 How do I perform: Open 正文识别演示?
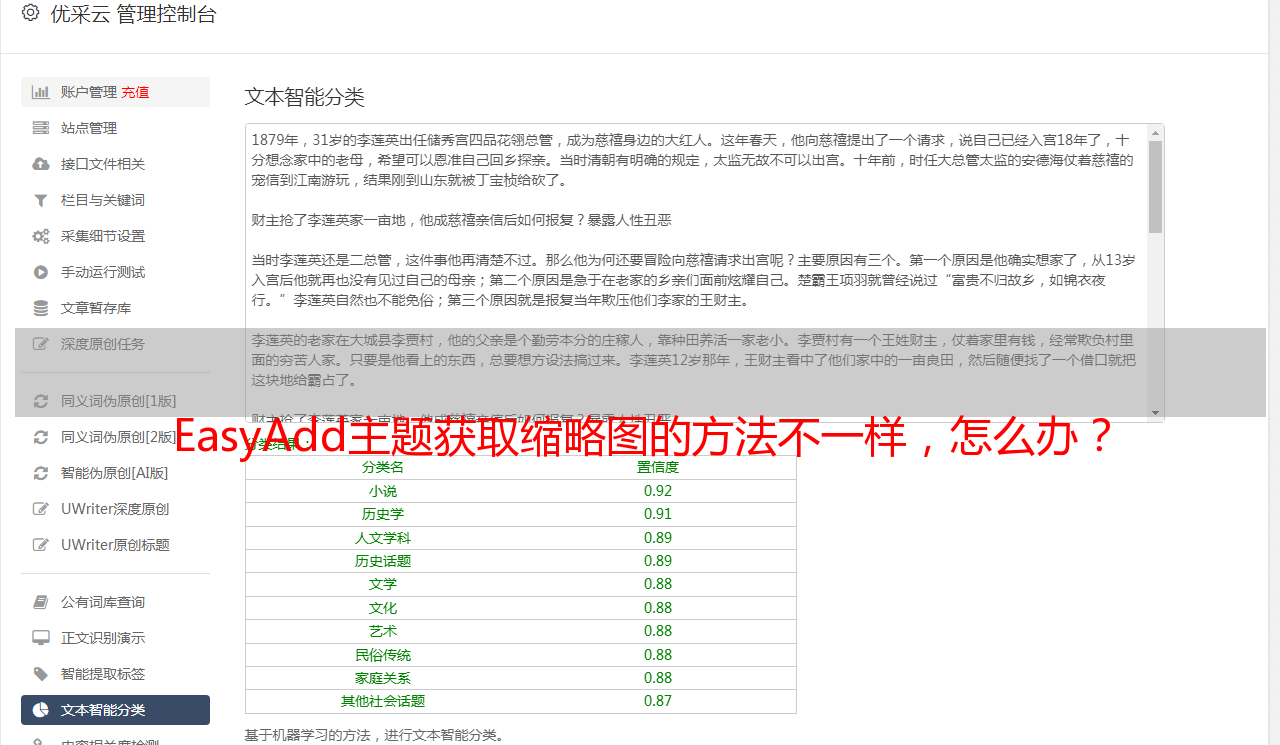pyautogui.click(x=115, y=638)
